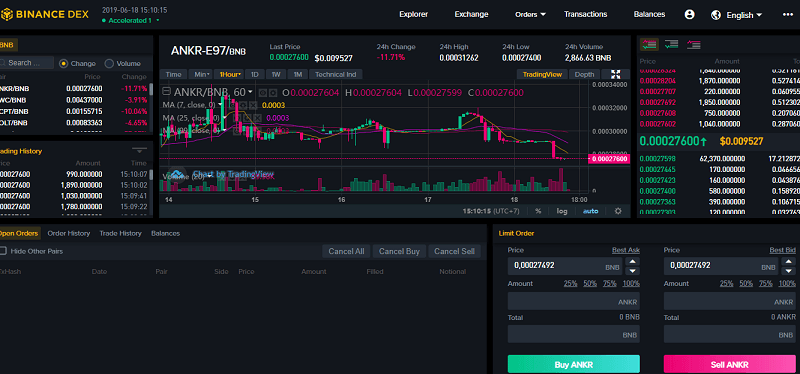Screen dimensions: 800x374
Task: Click the Buy ANKR button
Action: pos(573,364)
